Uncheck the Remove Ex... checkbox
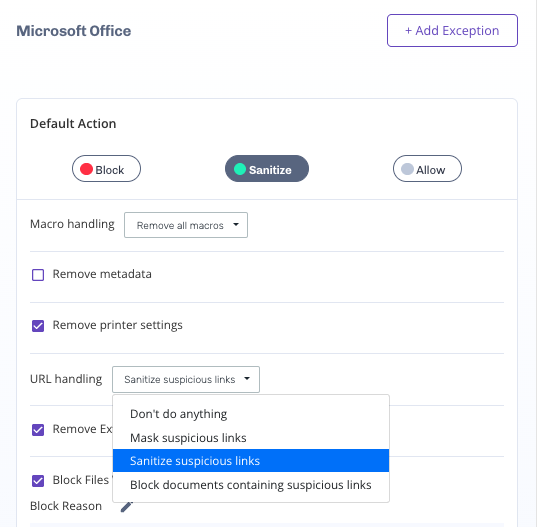 coord(38,429)
